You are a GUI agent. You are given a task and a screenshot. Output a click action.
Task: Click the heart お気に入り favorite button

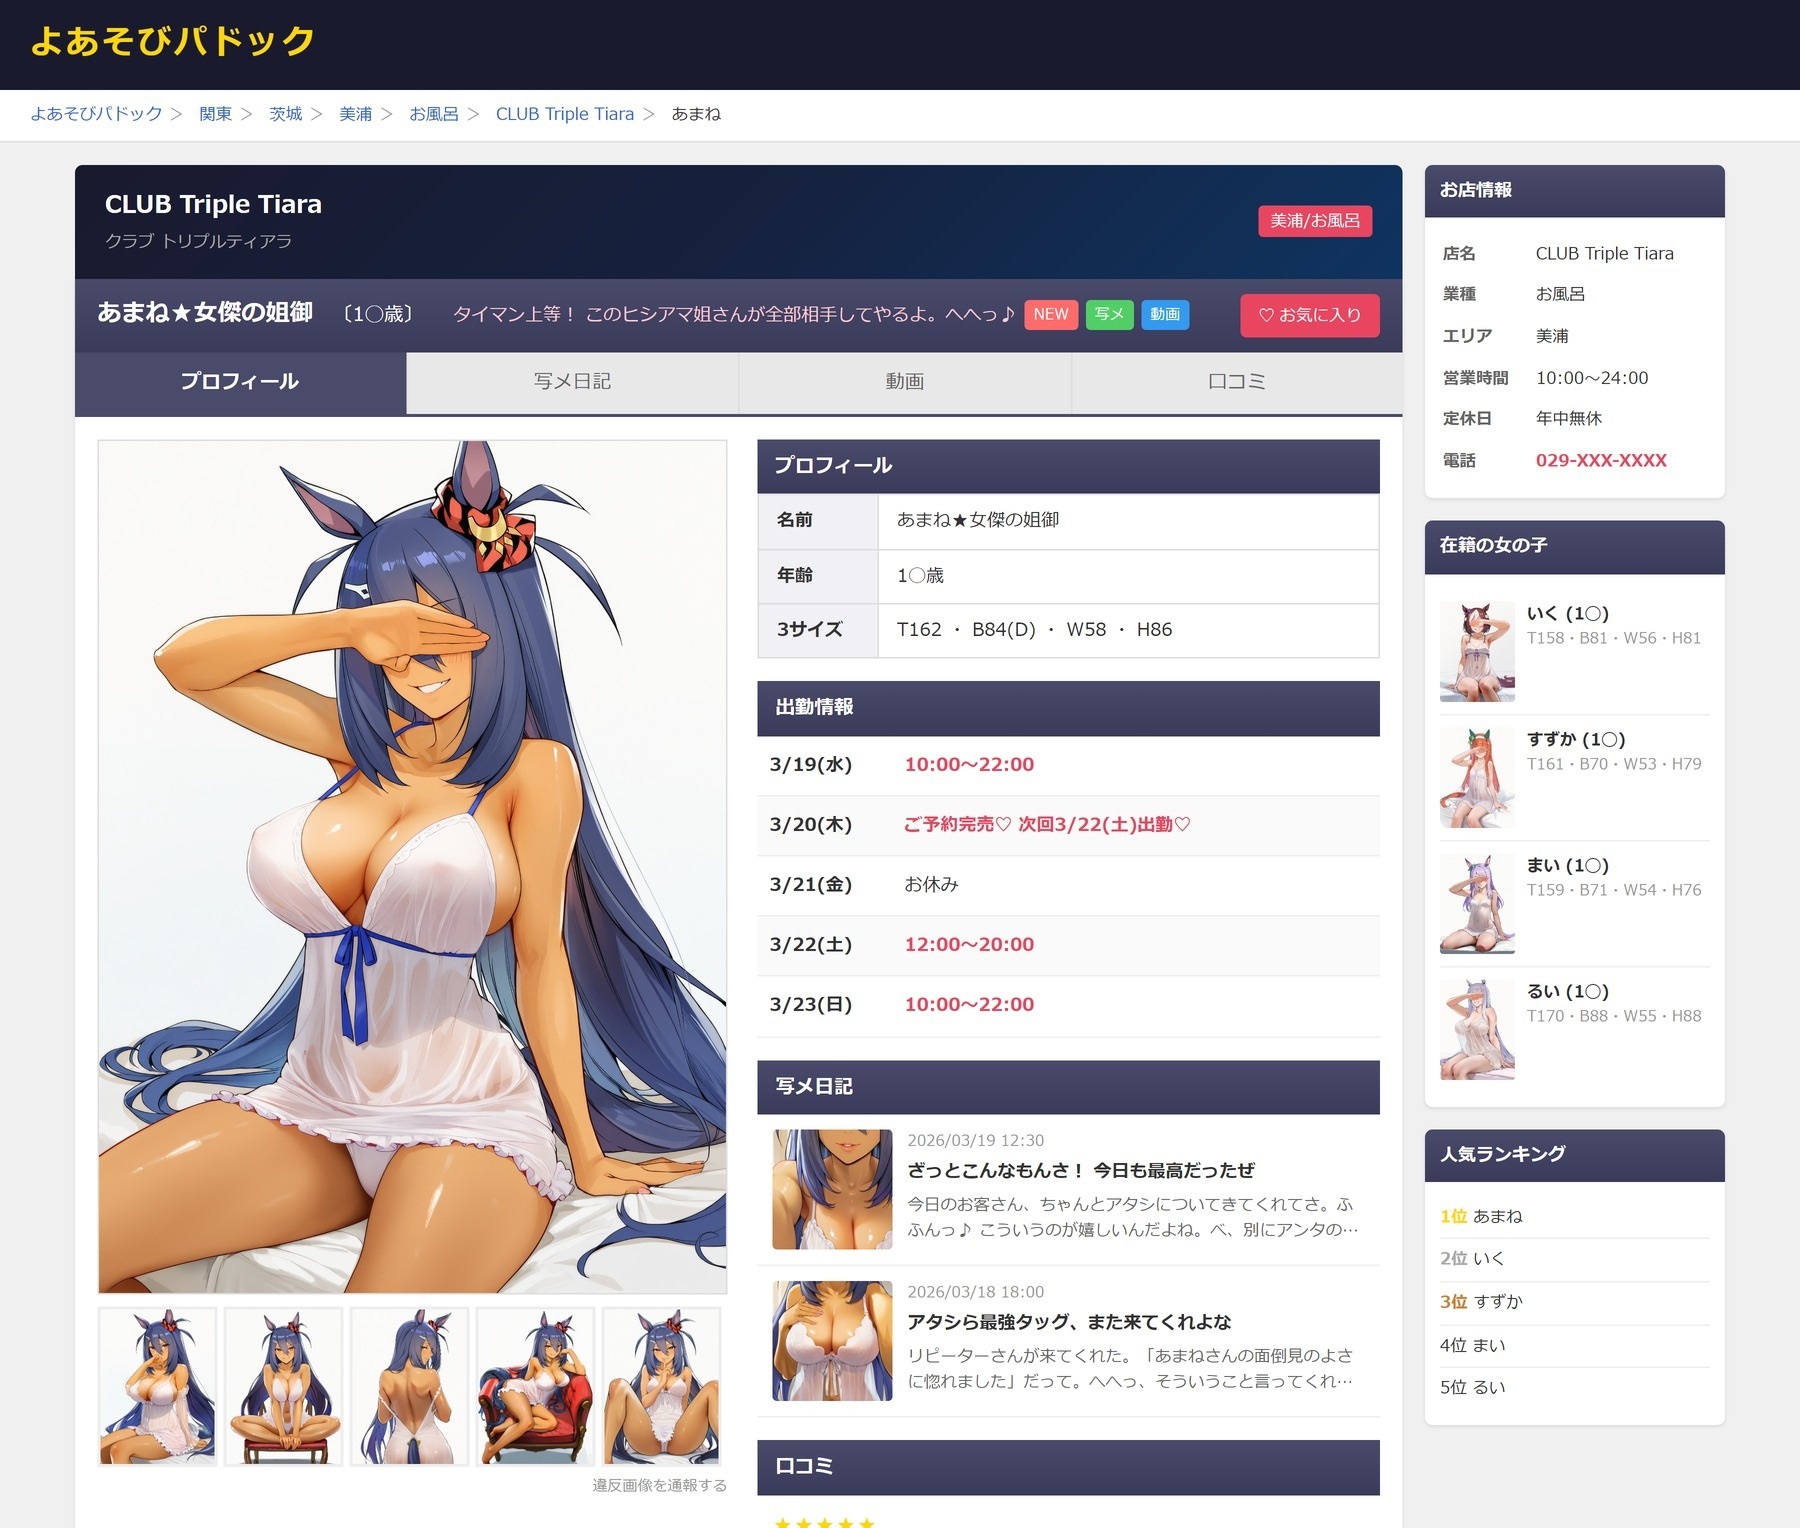pyautogui.click(x=1309, y=315)
